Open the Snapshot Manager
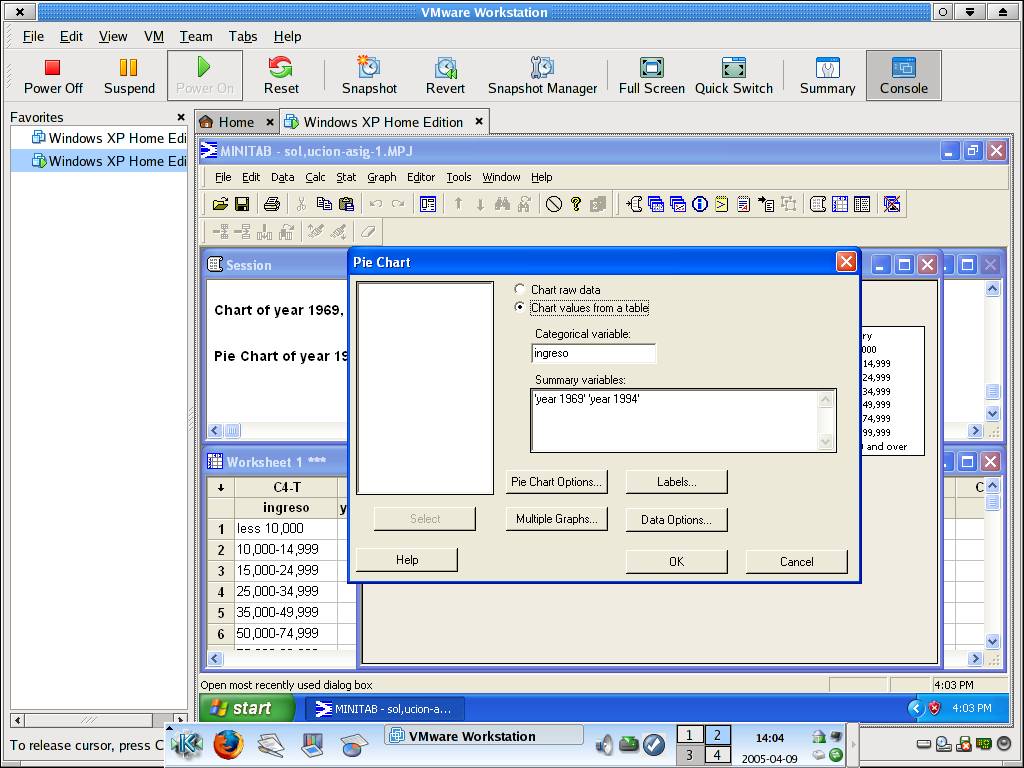The width and height of the screenshot is (1024, 768). [x=542, y=76]
